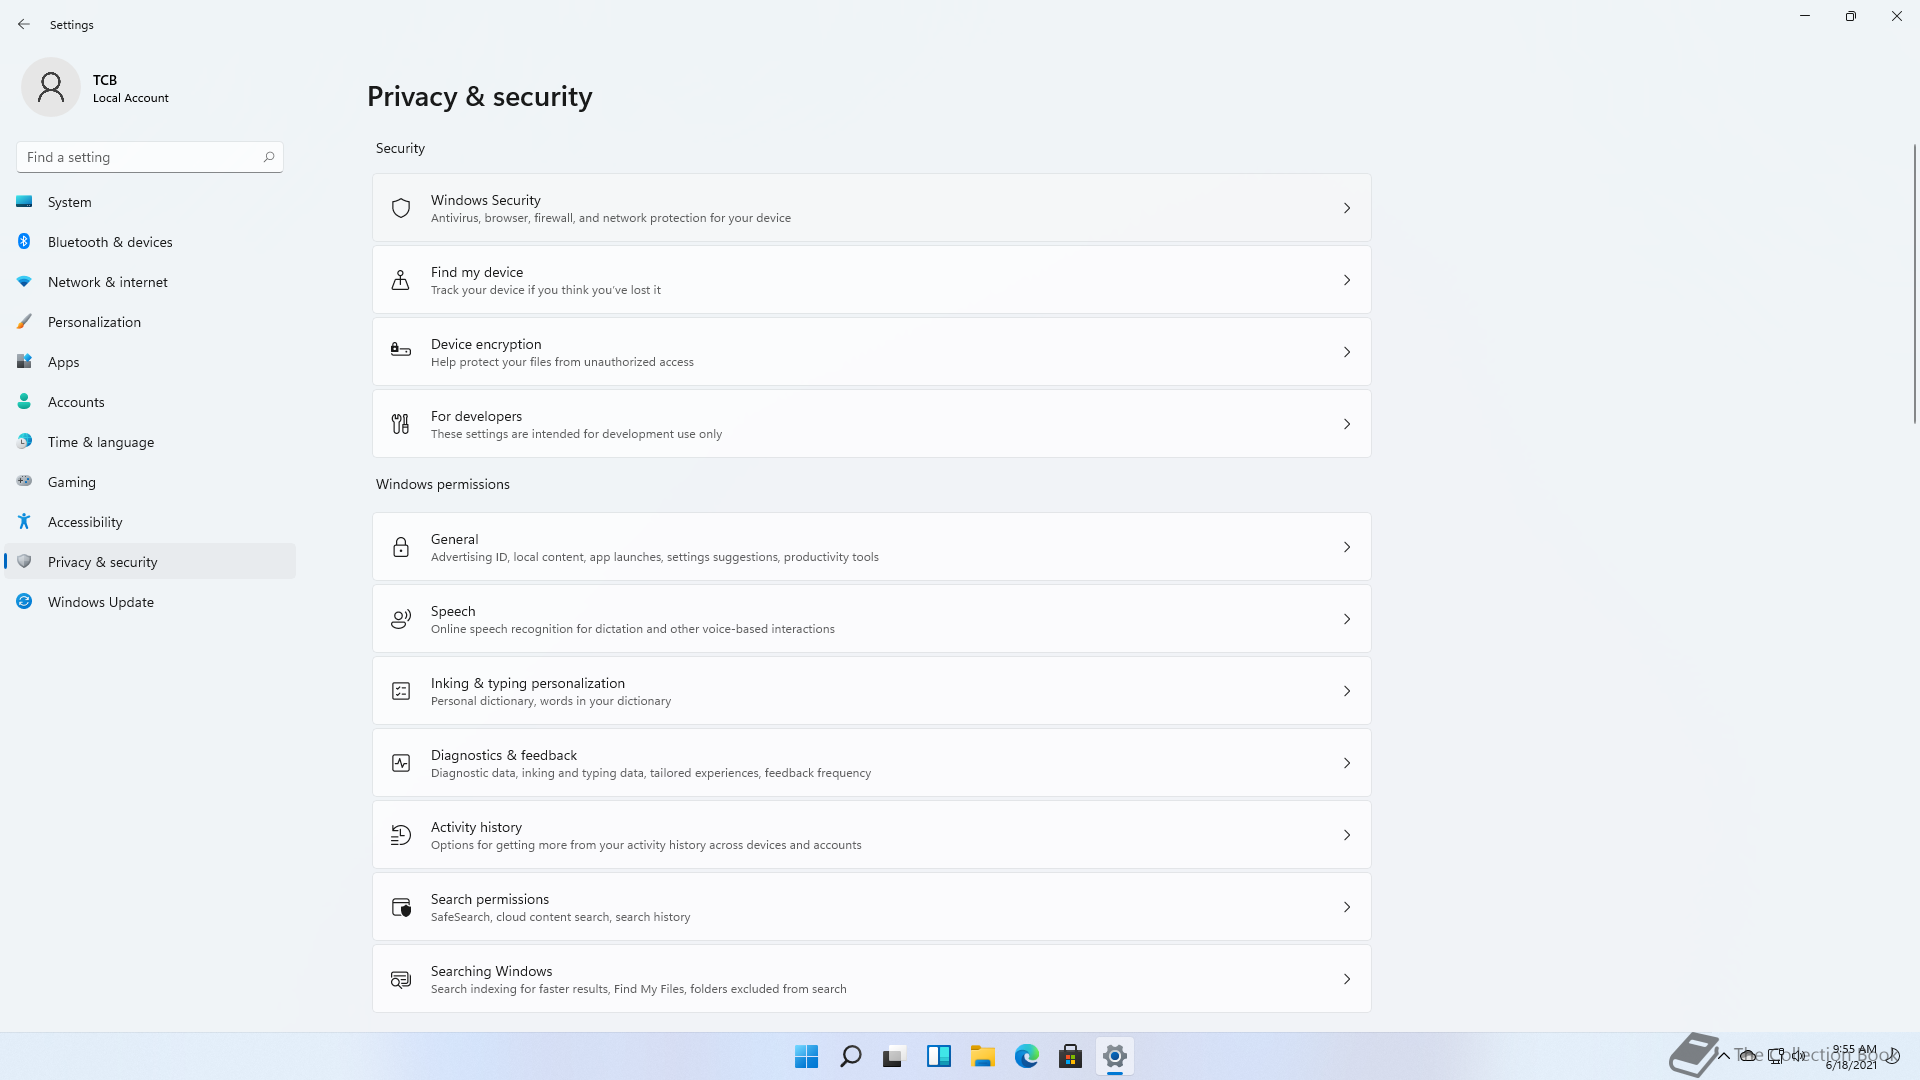Click the Inking & typing personalization icon
Viewport: 1920px width, 1080px height.
(401, 691)
